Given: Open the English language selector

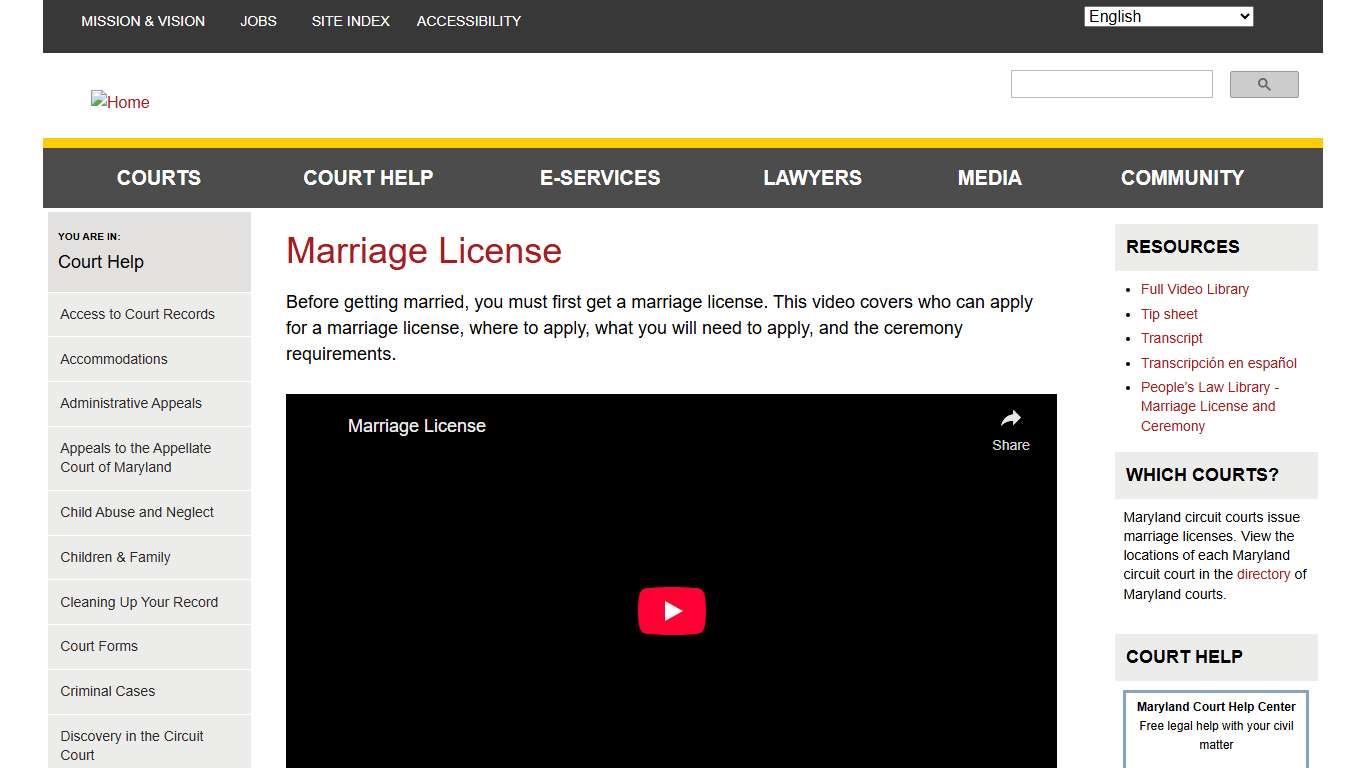Looking at the screenshot, I should pyautogui.click(x=1167, y=16).
